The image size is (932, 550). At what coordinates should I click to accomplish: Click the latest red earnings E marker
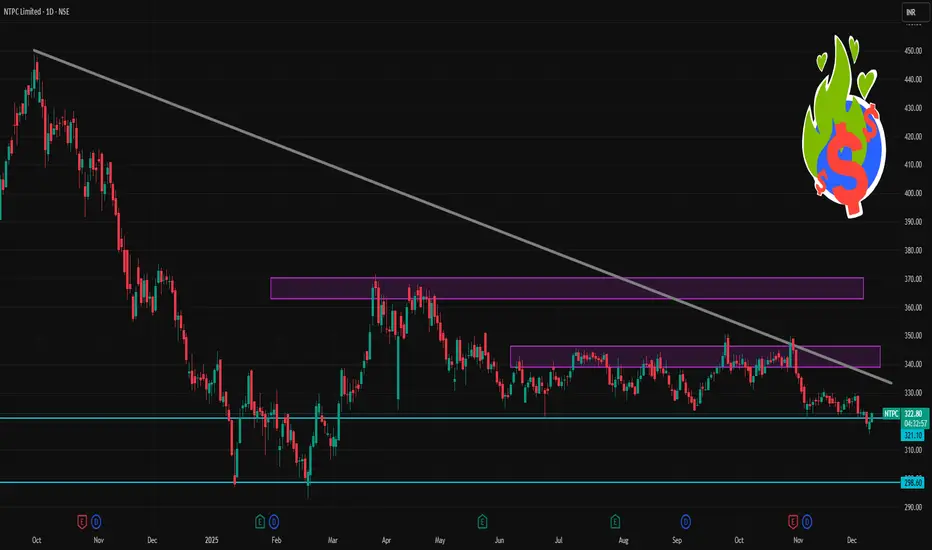tap(793, 522)
